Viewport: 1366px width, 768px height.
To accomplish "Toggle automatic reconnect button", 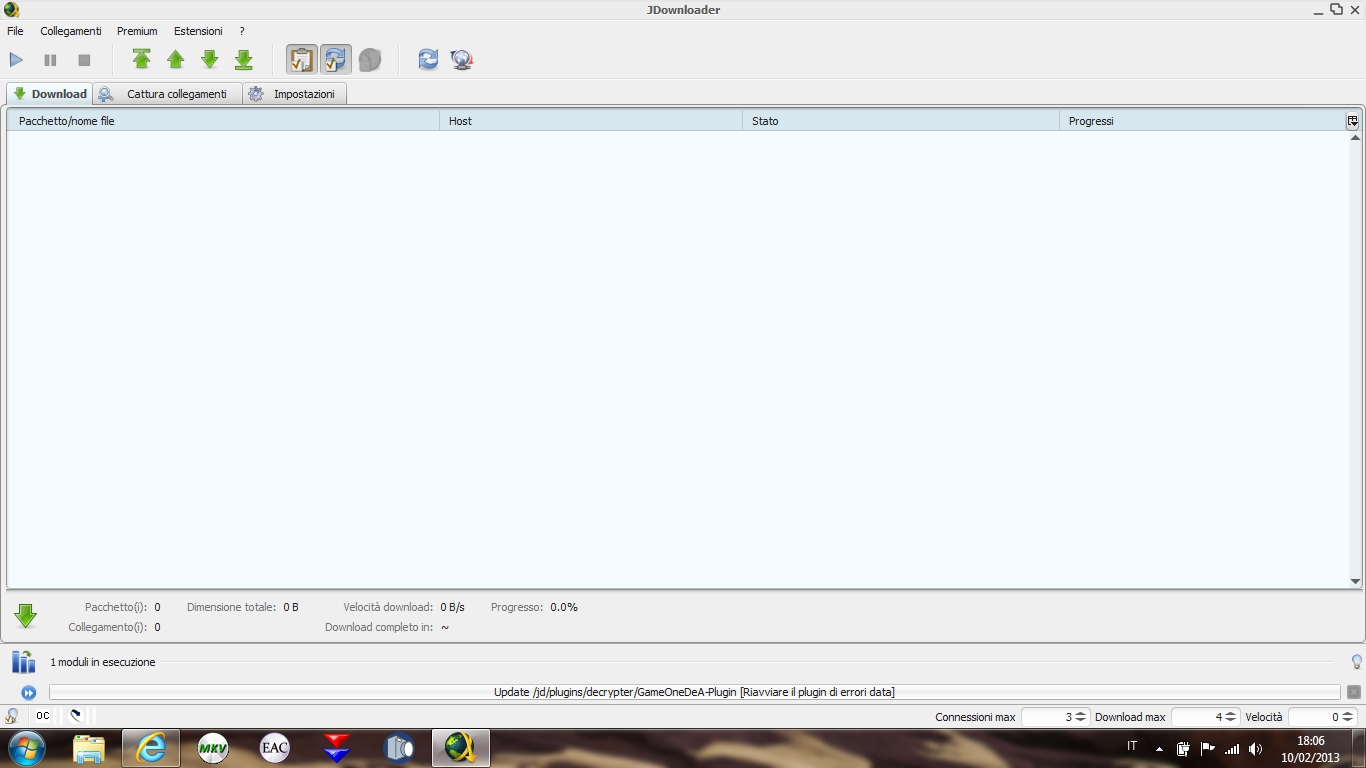I will [x=335, y=60].
